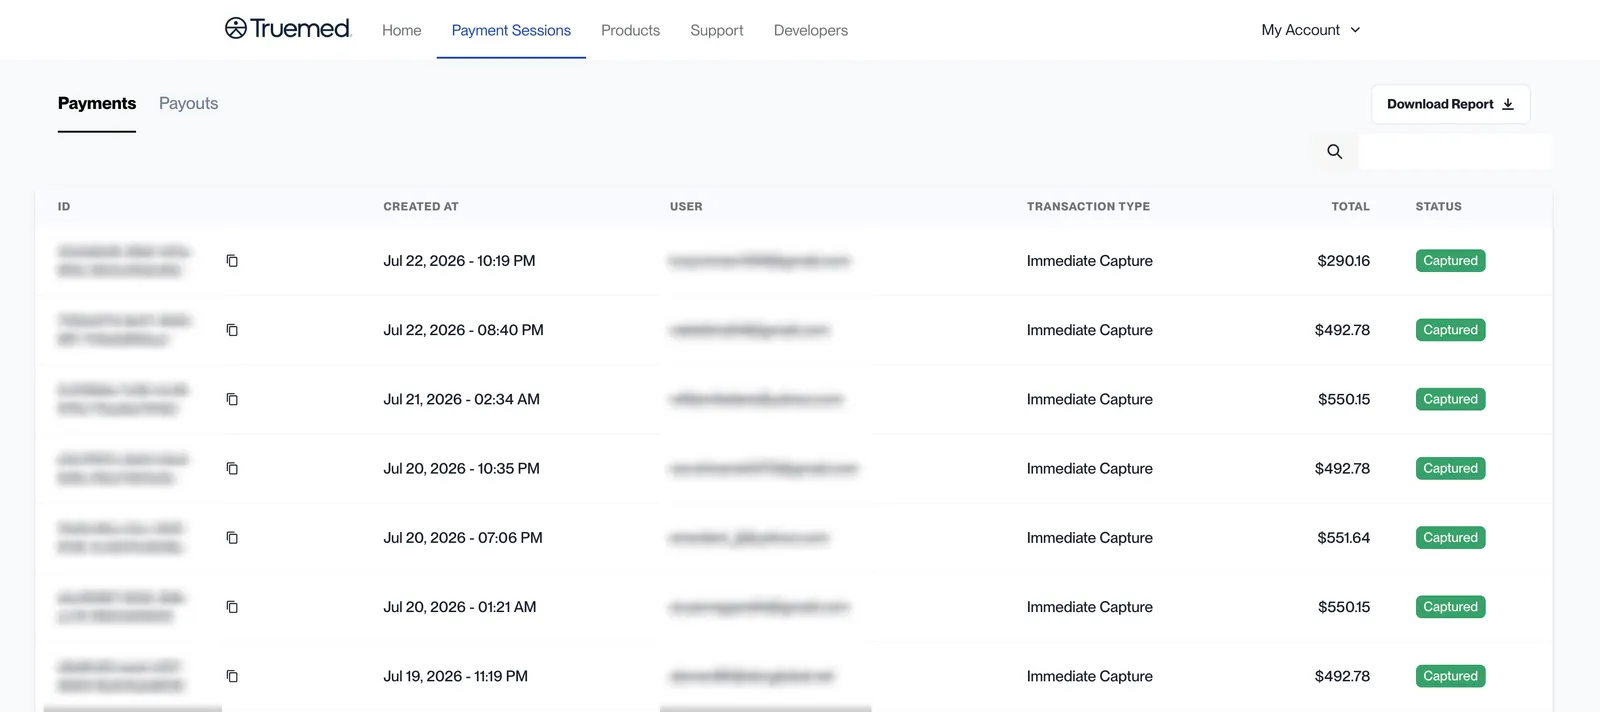The height and width of the screenshot is (712, 1600).
Task: Click the Download Report button
Action: pos(1450,104)
